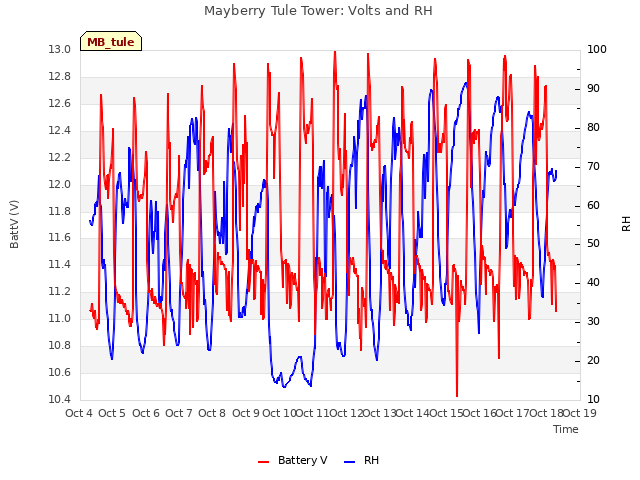Click the red Battery V legend swatch
Image resolution: width=640 pixels, height=480 pixels.
pyautogui.click(x=264, y=462)
